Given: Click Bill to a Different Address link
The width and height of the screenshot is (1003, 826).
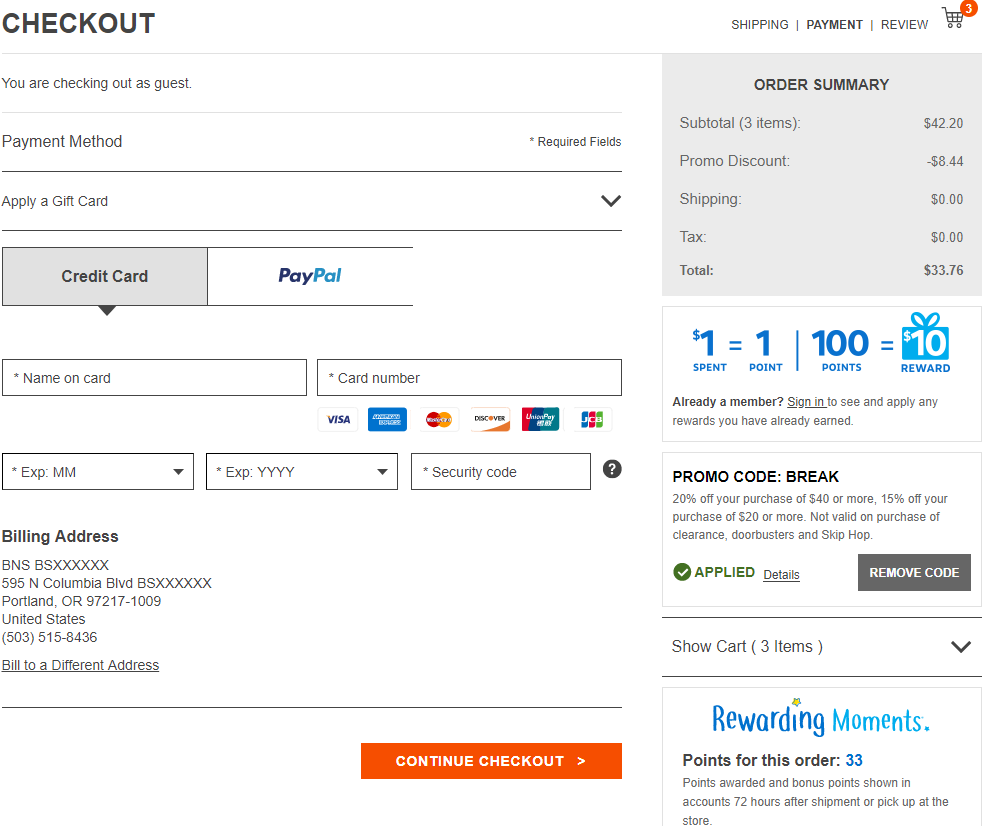Looking at the screenshot, I should pyautogui.click(x=80, y=666).
